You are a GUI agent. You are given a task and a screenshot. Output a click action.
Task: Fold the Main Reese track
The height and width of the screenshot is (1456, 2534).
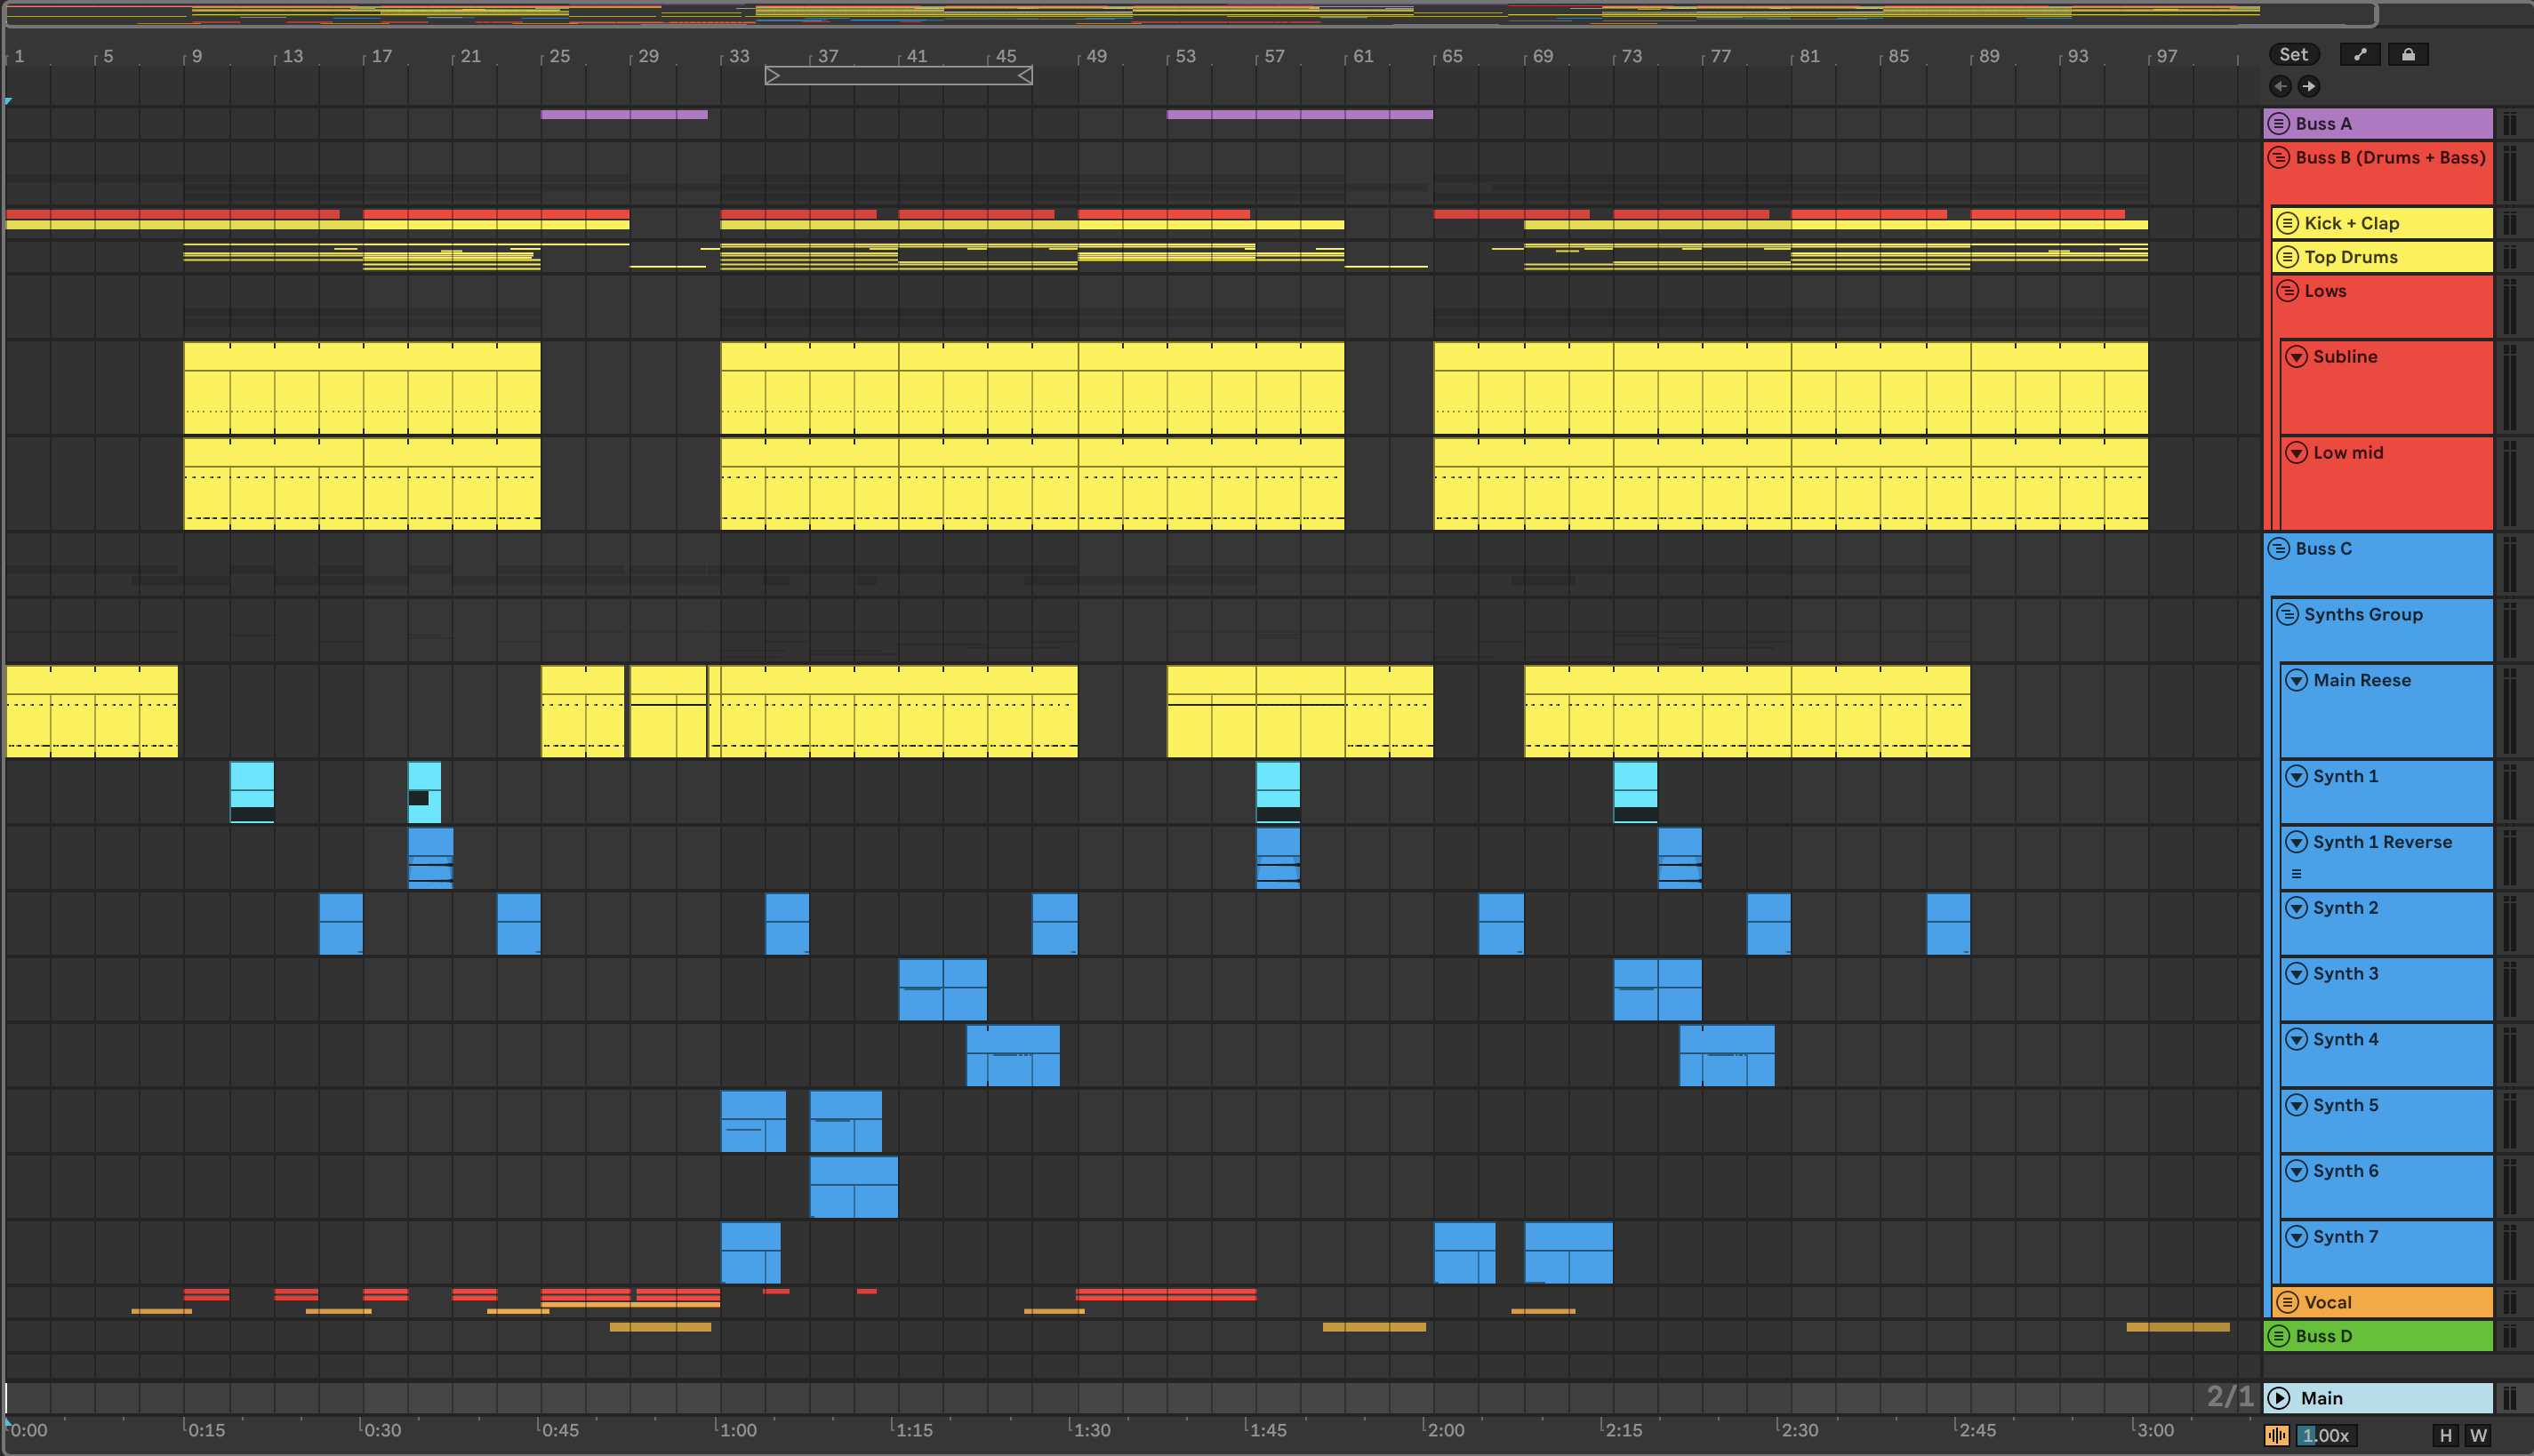coord(2296,680)
